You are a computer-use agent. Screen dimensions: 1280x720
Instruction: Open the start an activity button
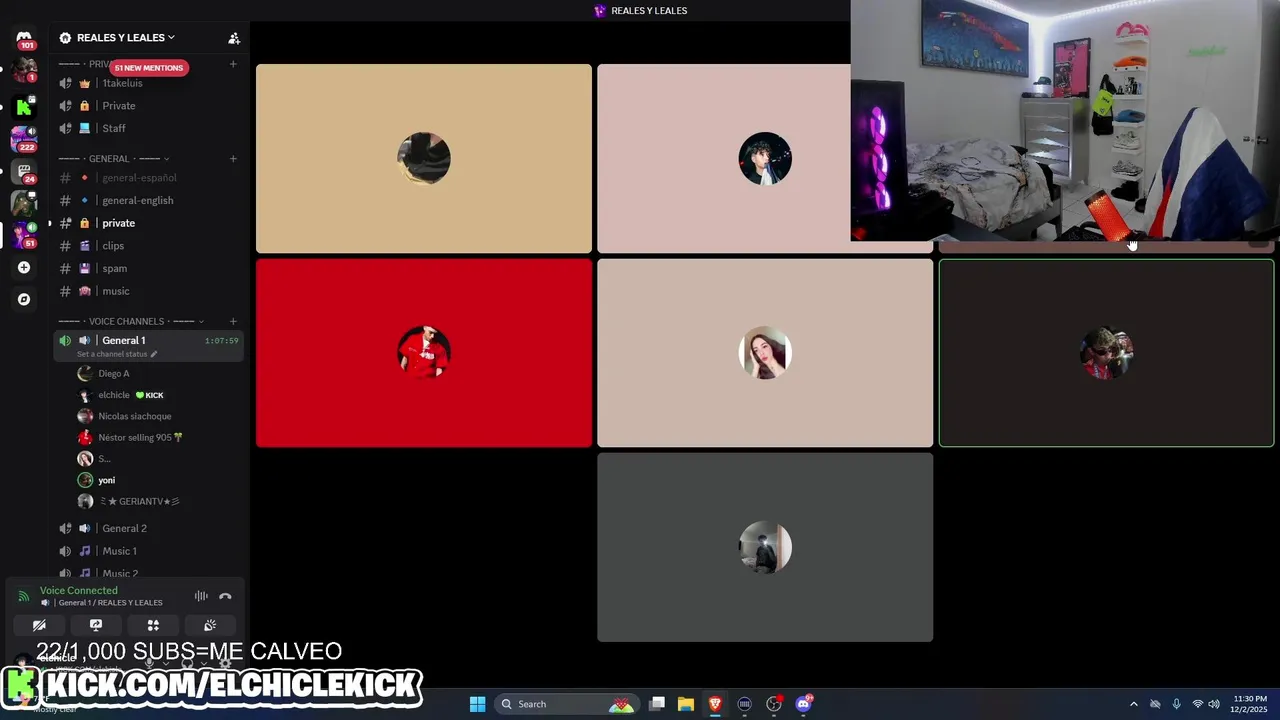153,625
